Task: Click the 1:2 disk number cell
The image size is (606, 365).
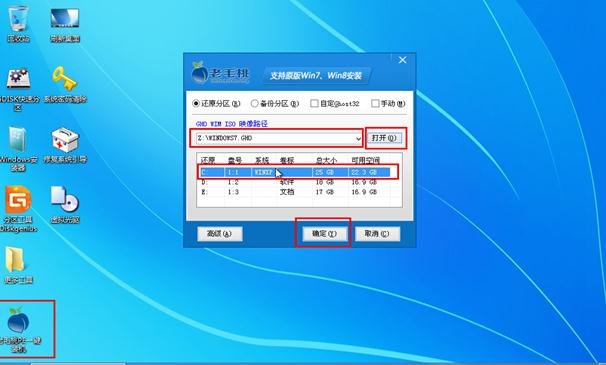Action: tap(233, 182)
